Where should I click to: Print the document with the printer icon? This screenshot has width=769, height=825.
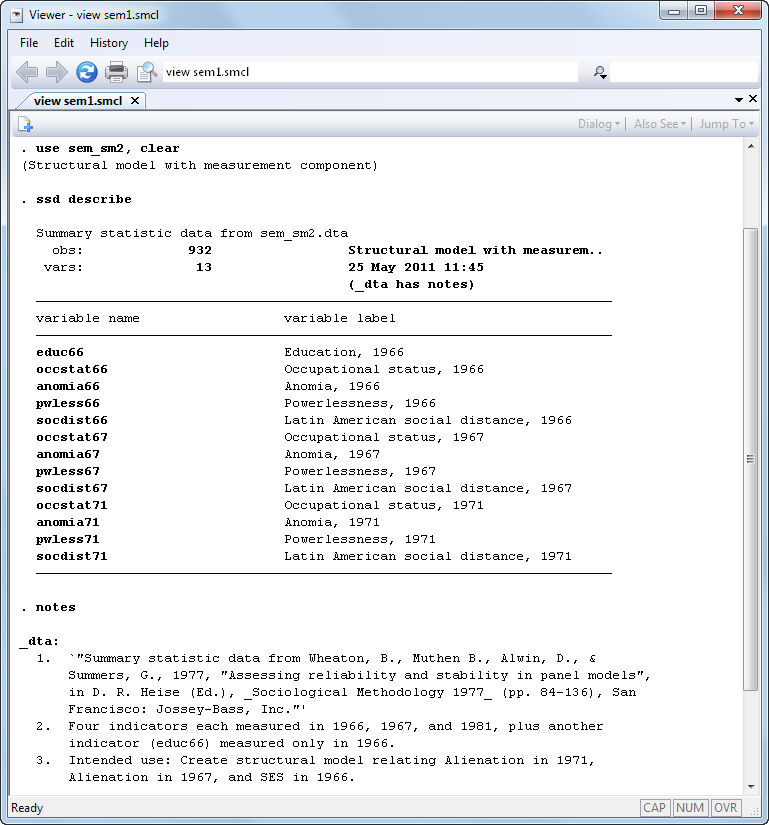(x=116, y=72)
